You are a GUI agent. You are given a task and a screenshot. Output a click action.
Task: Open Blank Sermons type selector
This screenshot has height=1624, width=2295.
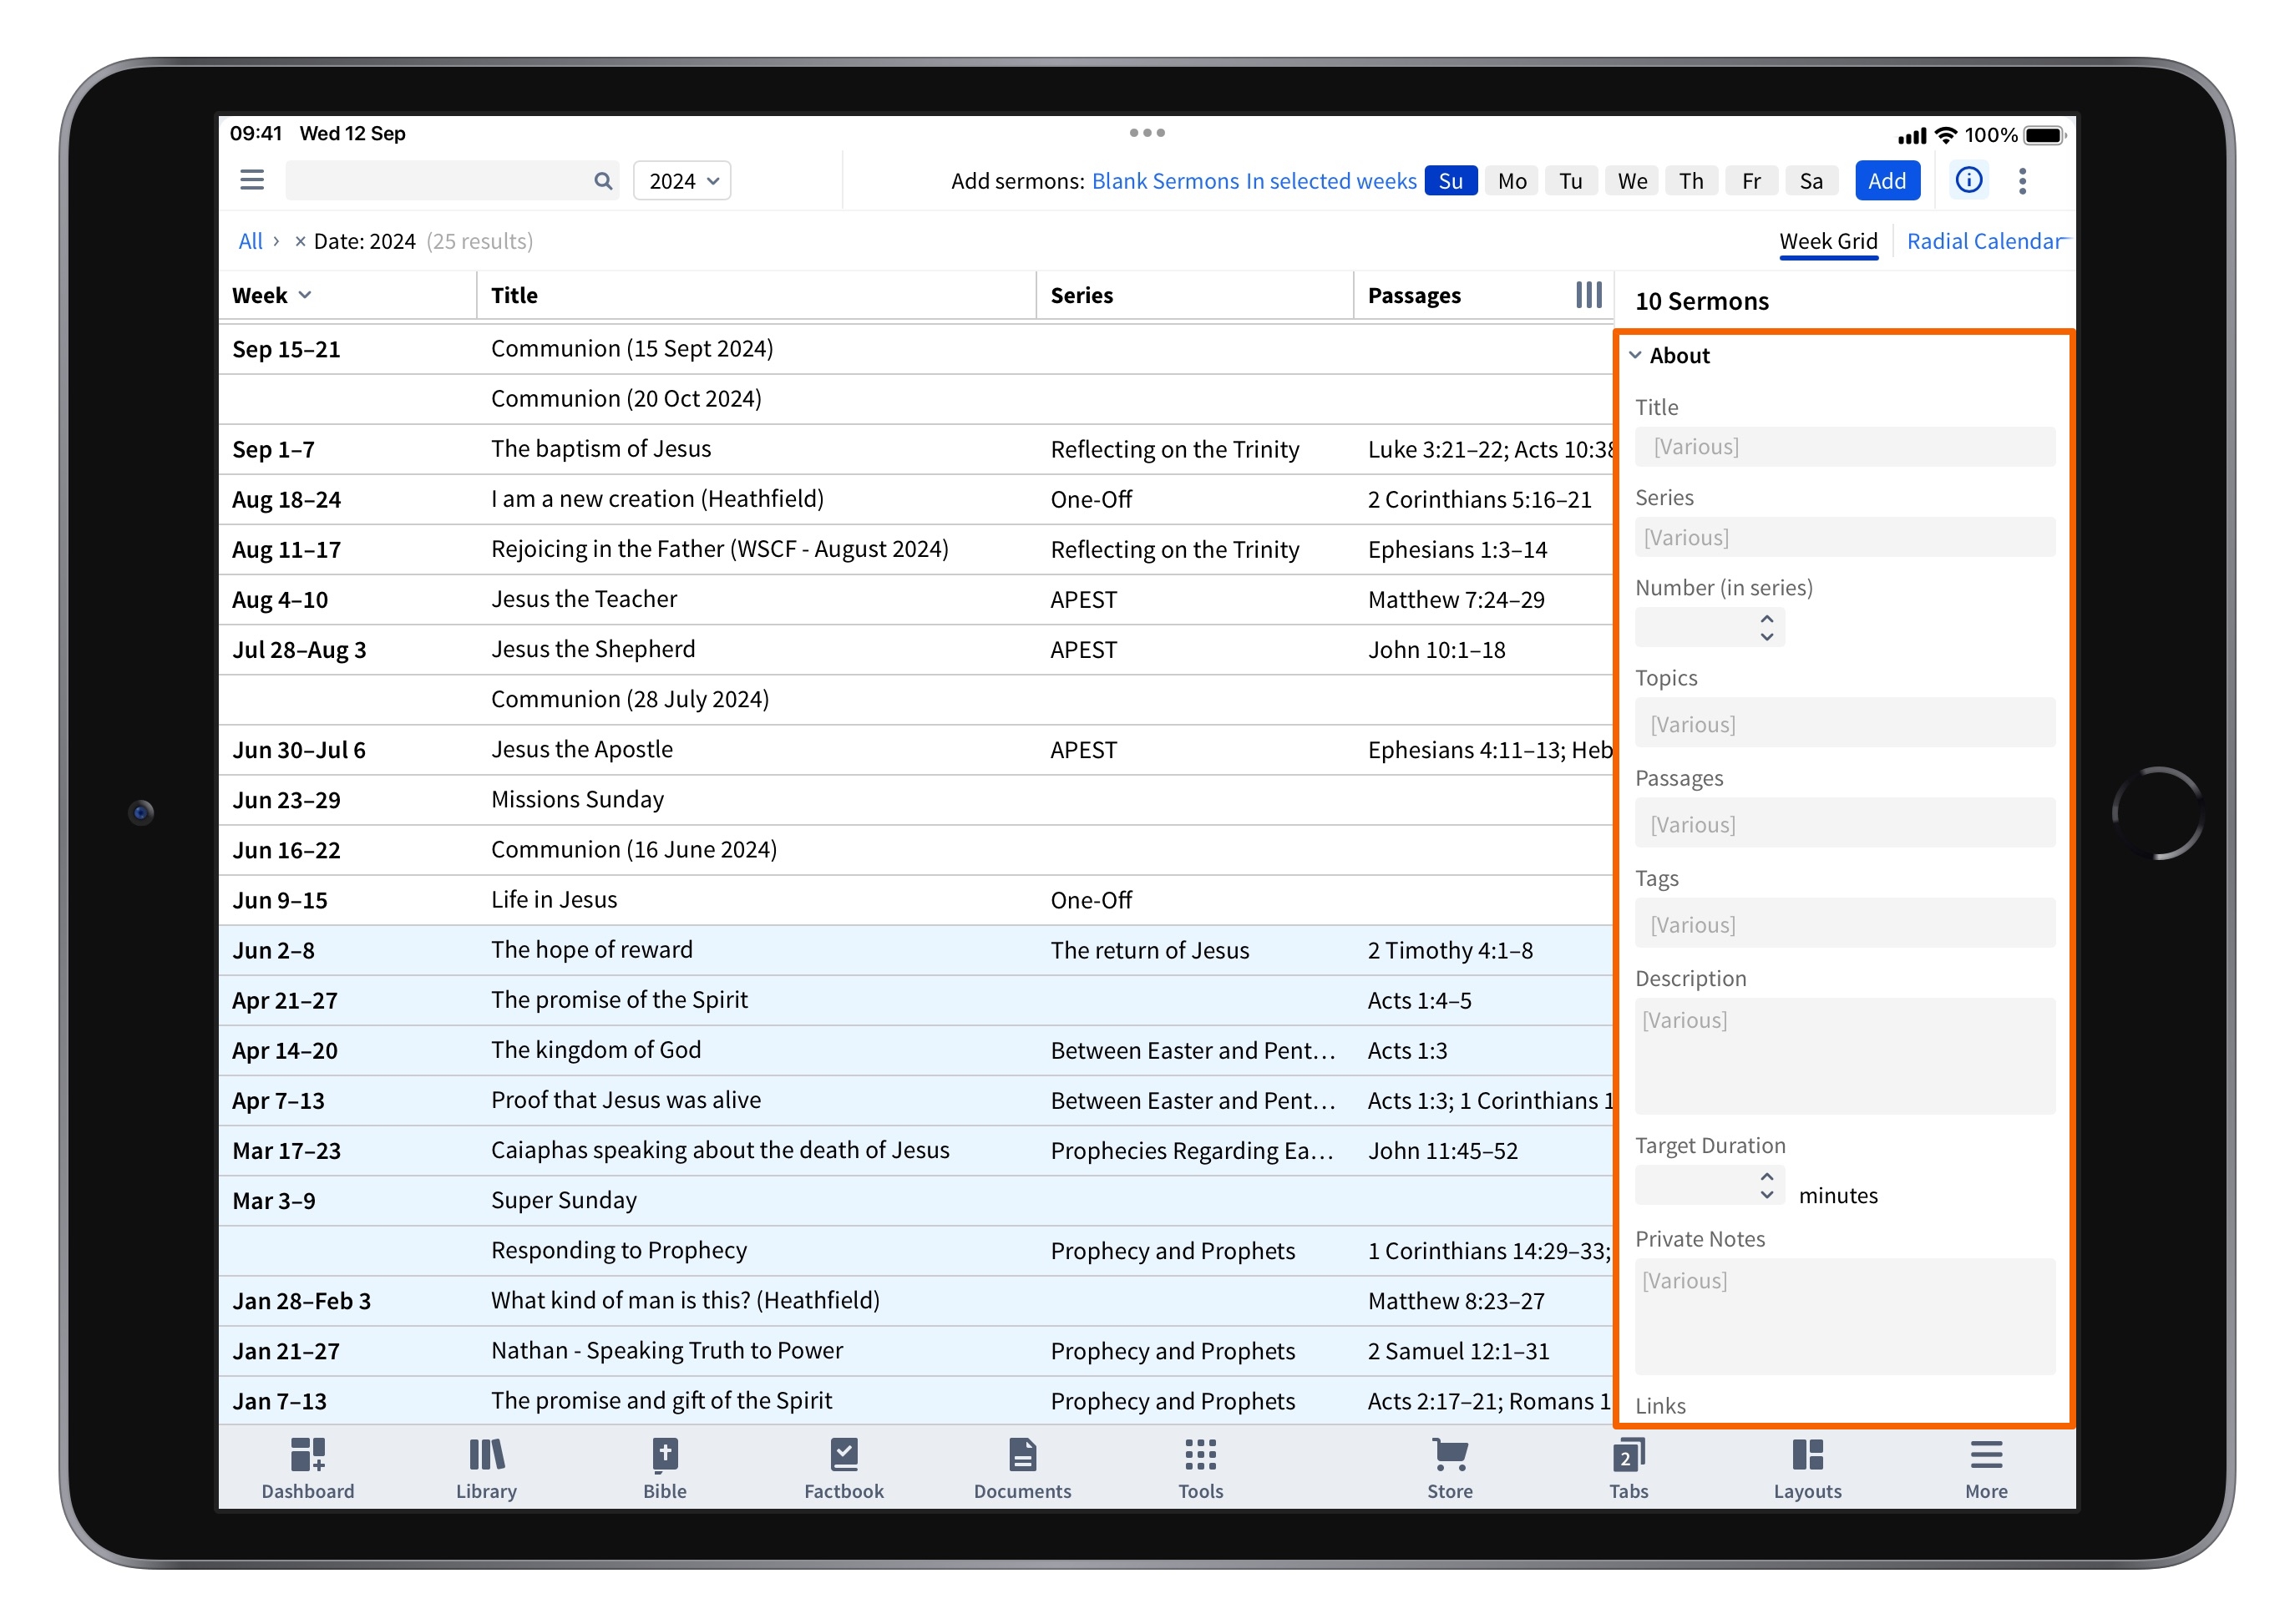coord(1165,181)
